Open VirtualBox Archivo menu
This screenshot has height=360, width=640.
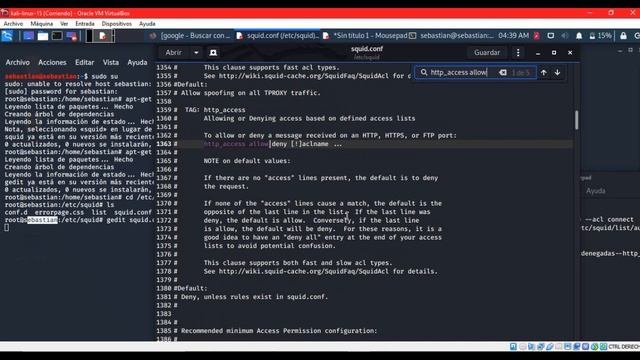(x=13, y=24)
